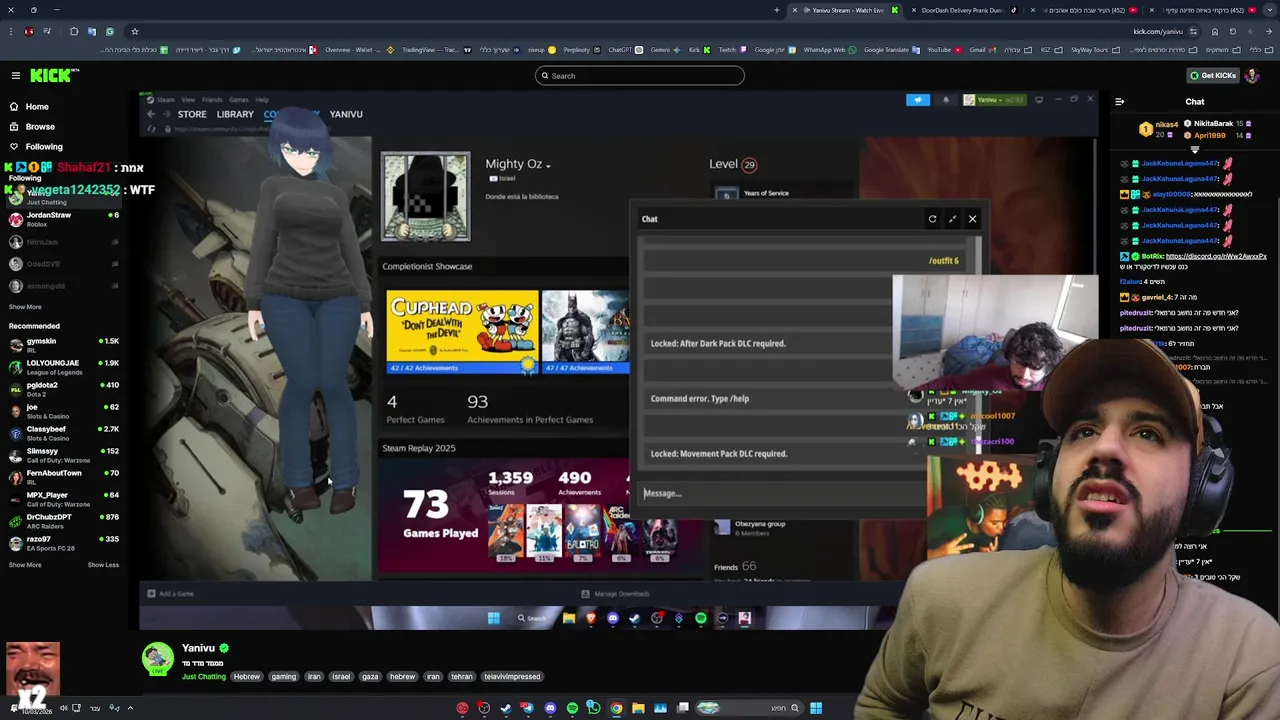Viewport: 1280px width, 720px height.
Task: Open YANIVU tab in streamed Steam window
Action: point(346,114)
